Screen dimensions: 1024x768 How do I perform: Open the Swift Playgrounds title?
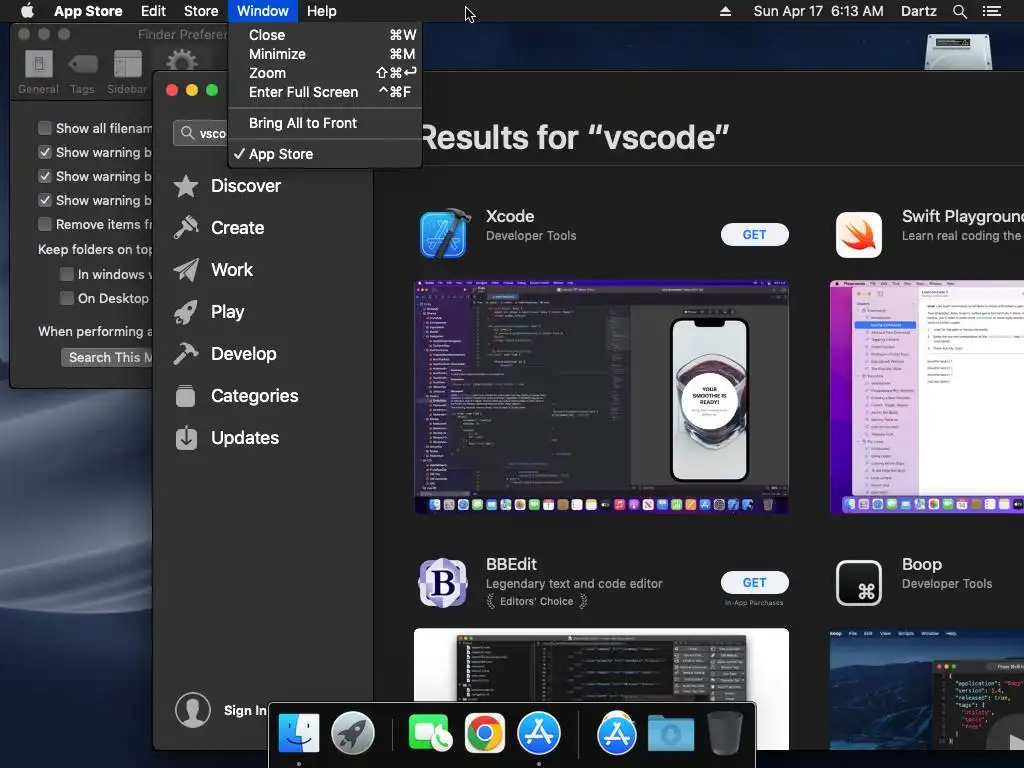coord(963,216)
